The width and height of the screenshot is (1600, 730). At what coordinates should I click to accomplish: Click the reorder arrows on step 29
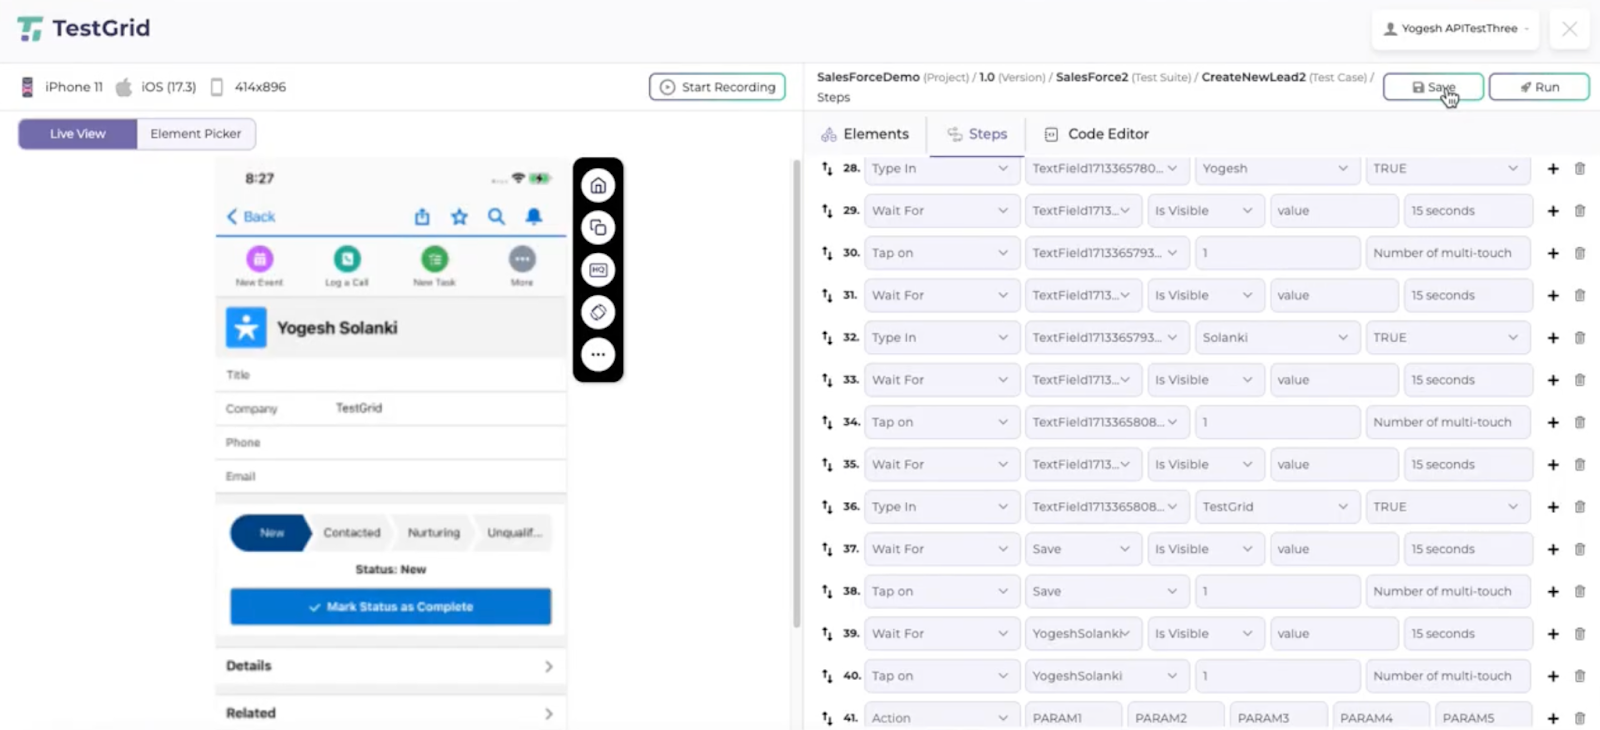tap(827, 211)
